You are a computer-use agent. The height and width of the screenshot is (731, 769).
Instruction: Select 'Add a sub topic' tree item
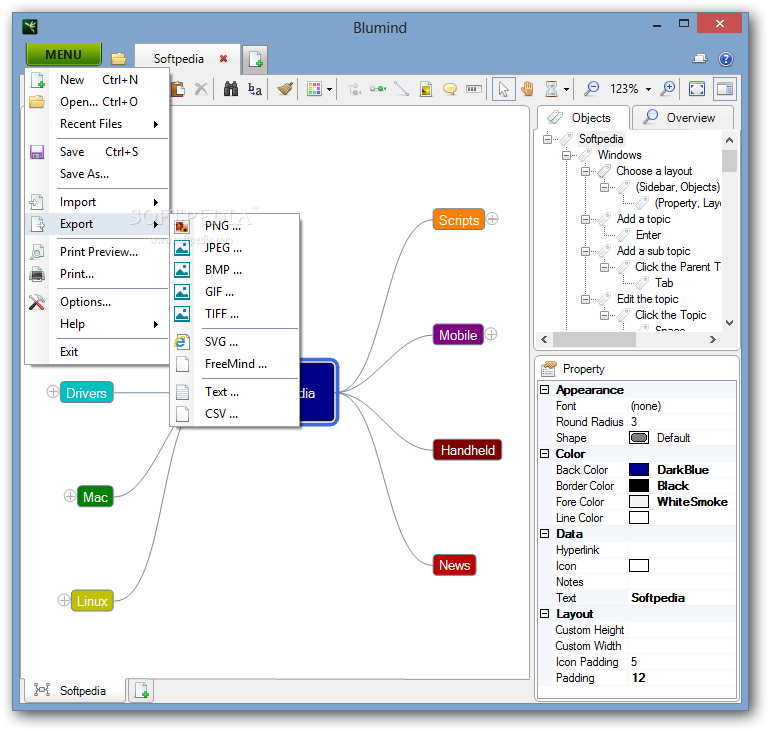pyautogui.click(x=653, y=251)
